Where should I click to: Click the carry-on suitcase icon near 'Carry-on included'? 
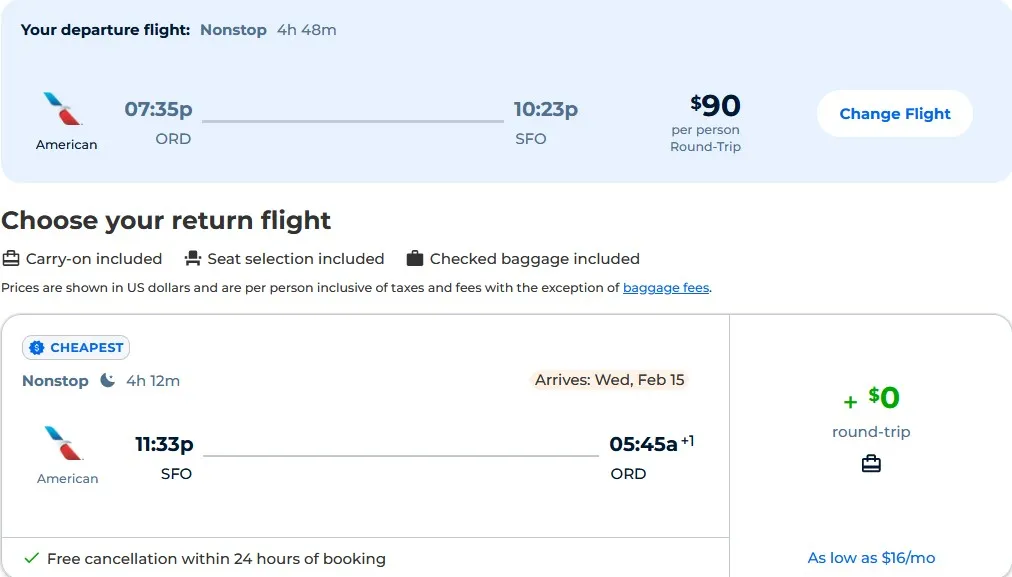(x=11, y=258)
